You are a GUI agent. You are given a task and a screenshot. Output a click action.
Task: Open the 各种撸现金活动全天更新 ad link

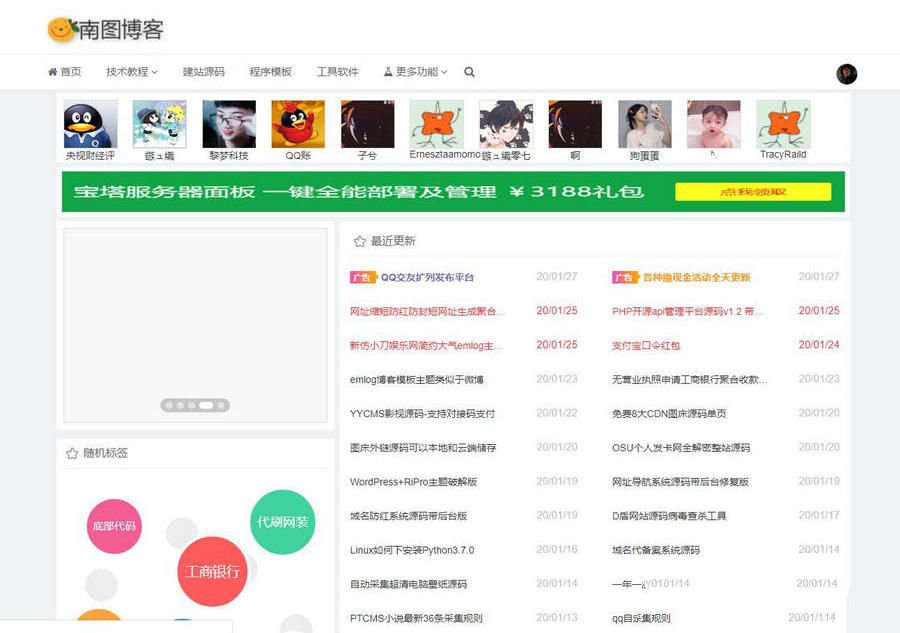(x=696, y=277)
